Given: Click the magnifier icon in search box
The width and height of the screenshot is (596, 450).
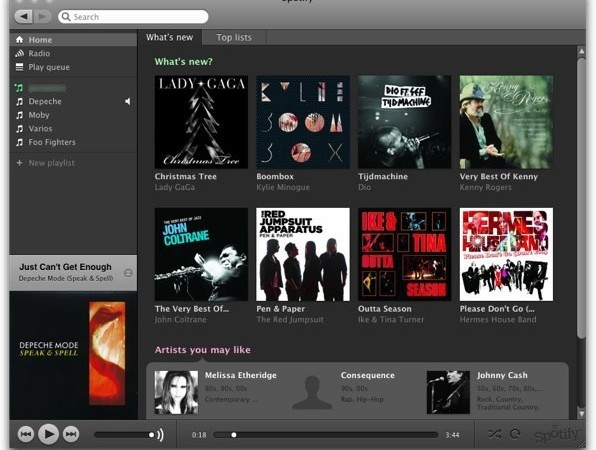Looking at the screenshot, I should [66, 17].
